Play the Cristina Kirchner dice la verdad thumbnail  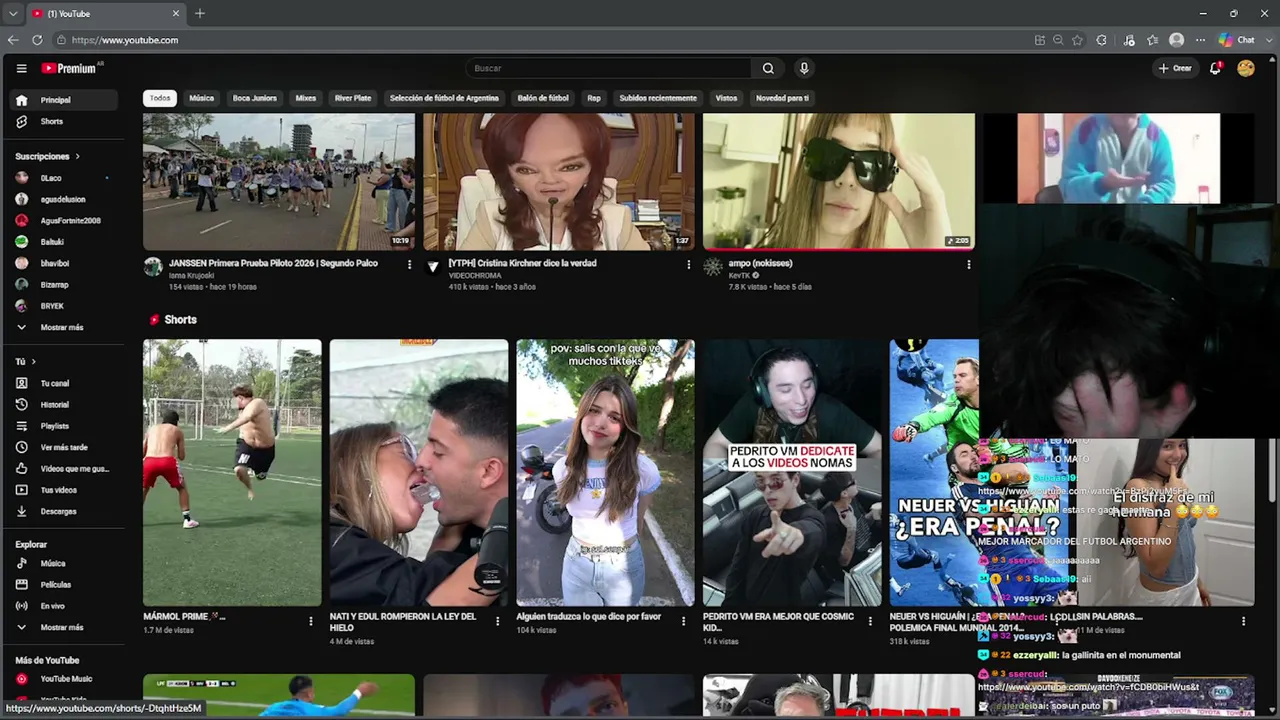click(x=559, y=181)
